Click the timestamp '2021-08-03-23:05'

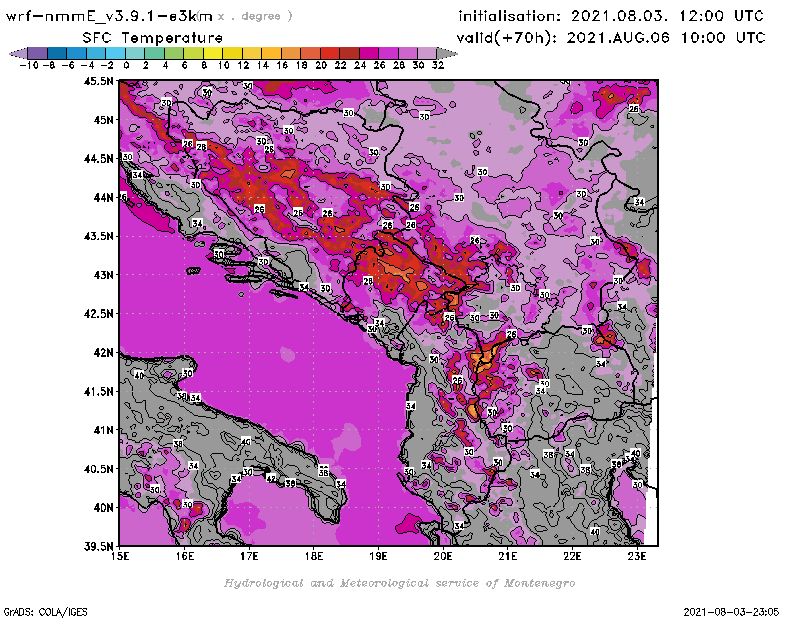click(x=731, y=612)
